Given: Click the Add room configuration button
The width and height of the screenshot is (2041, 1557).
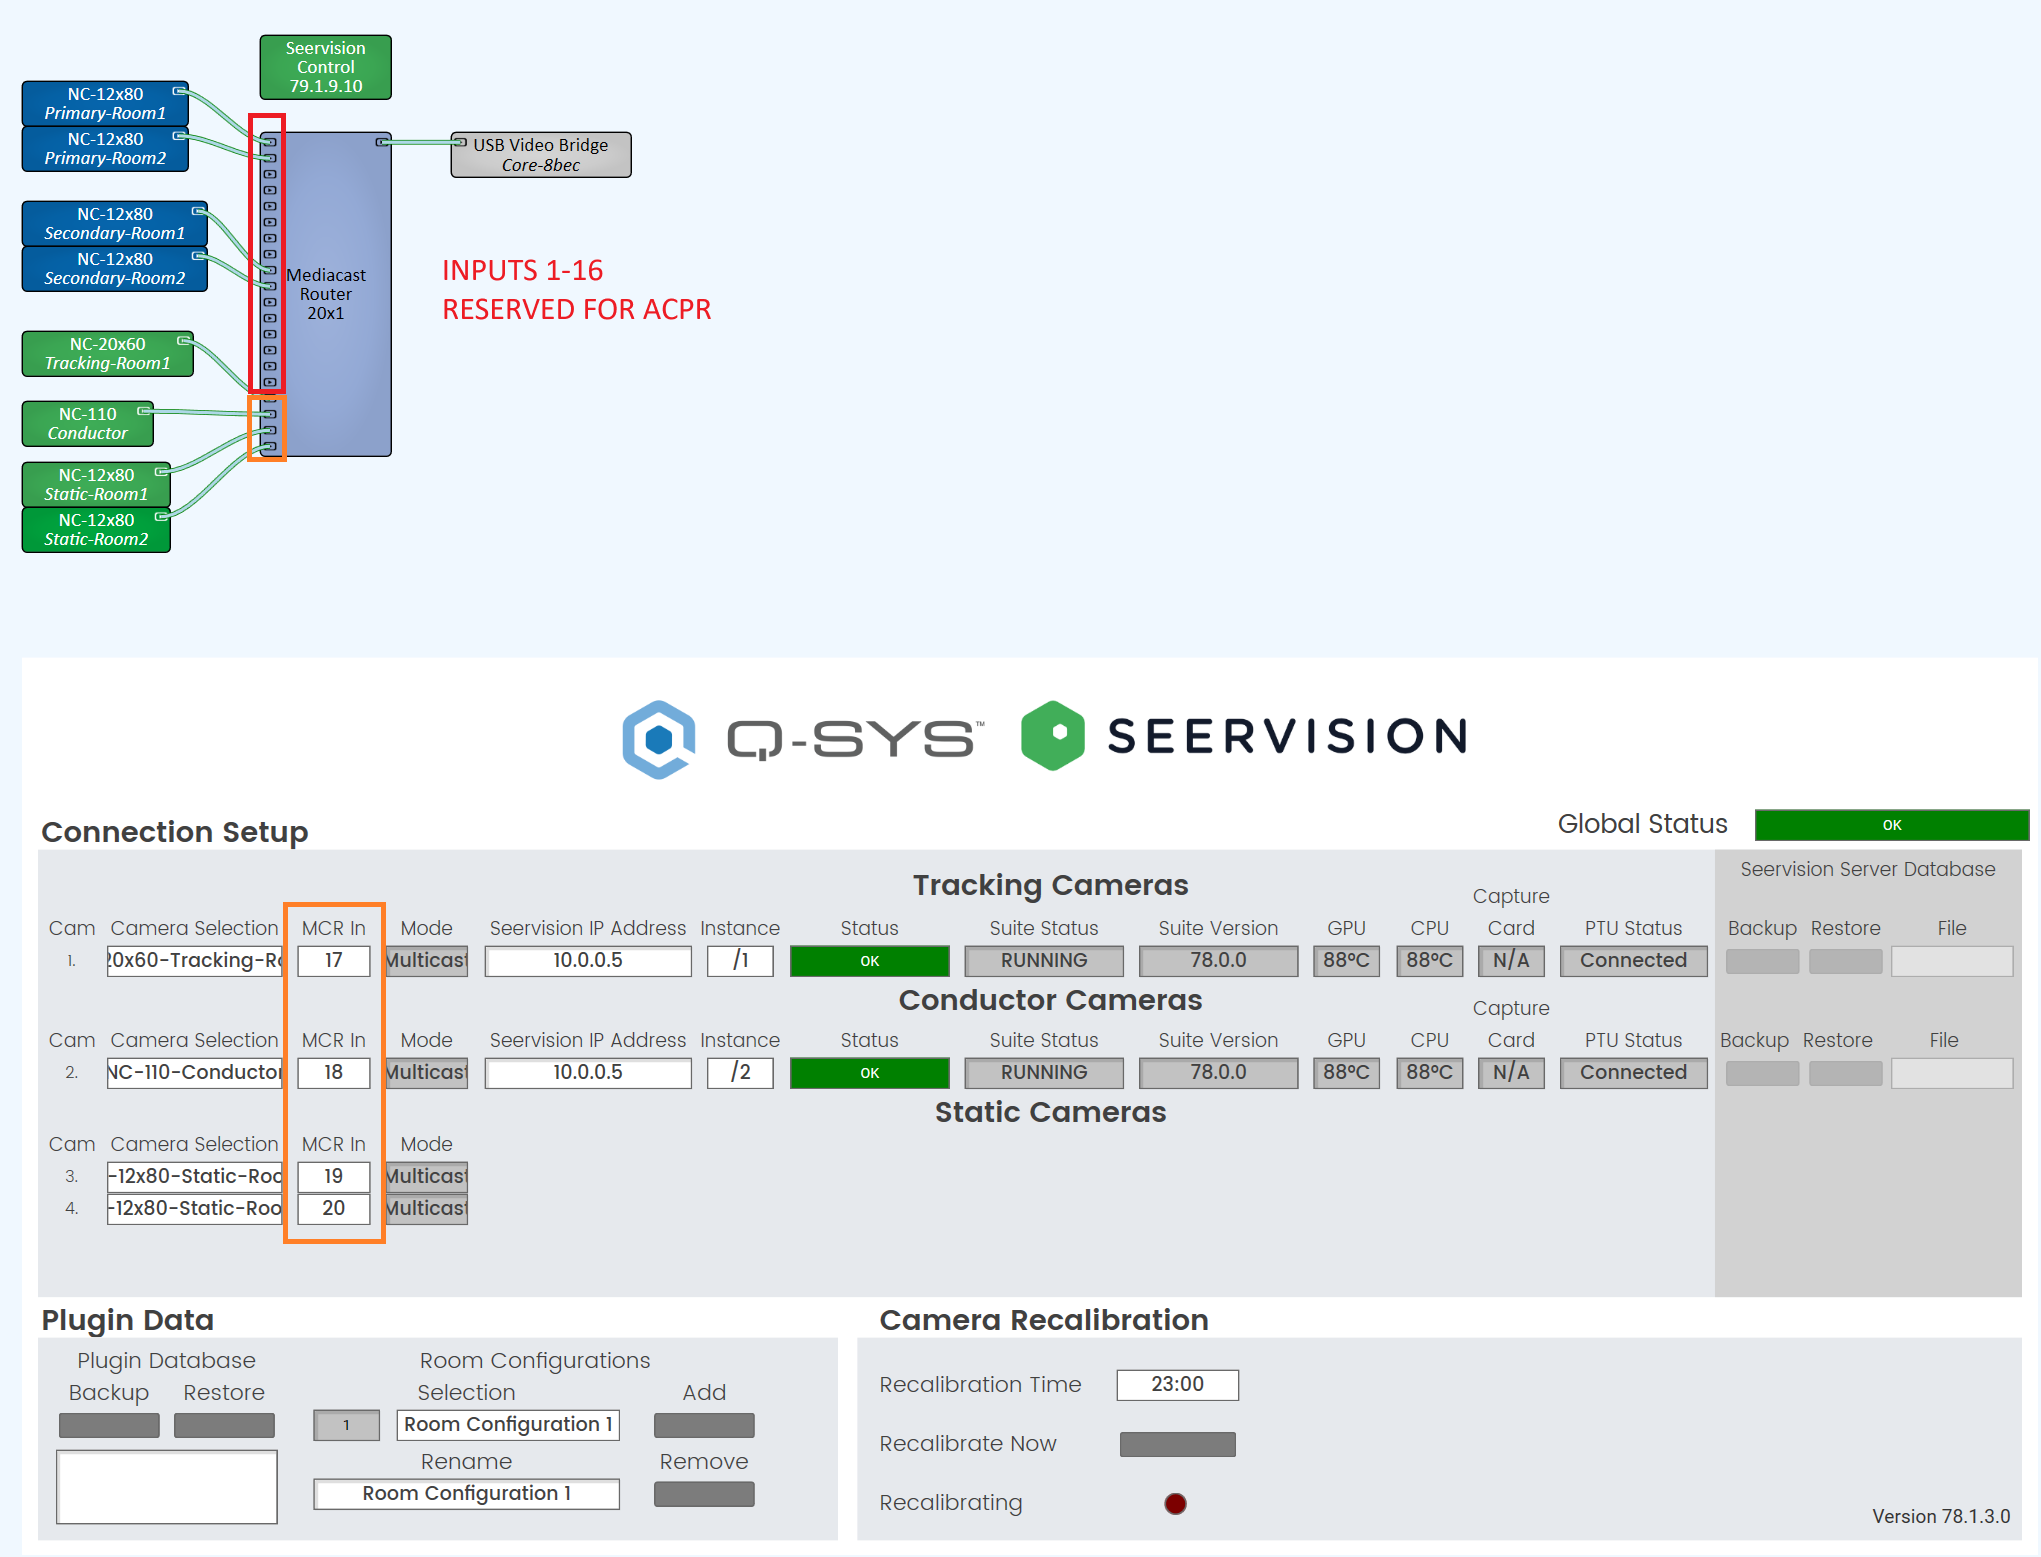Looking at the screenshot, I should click(x=704, y=1425).
